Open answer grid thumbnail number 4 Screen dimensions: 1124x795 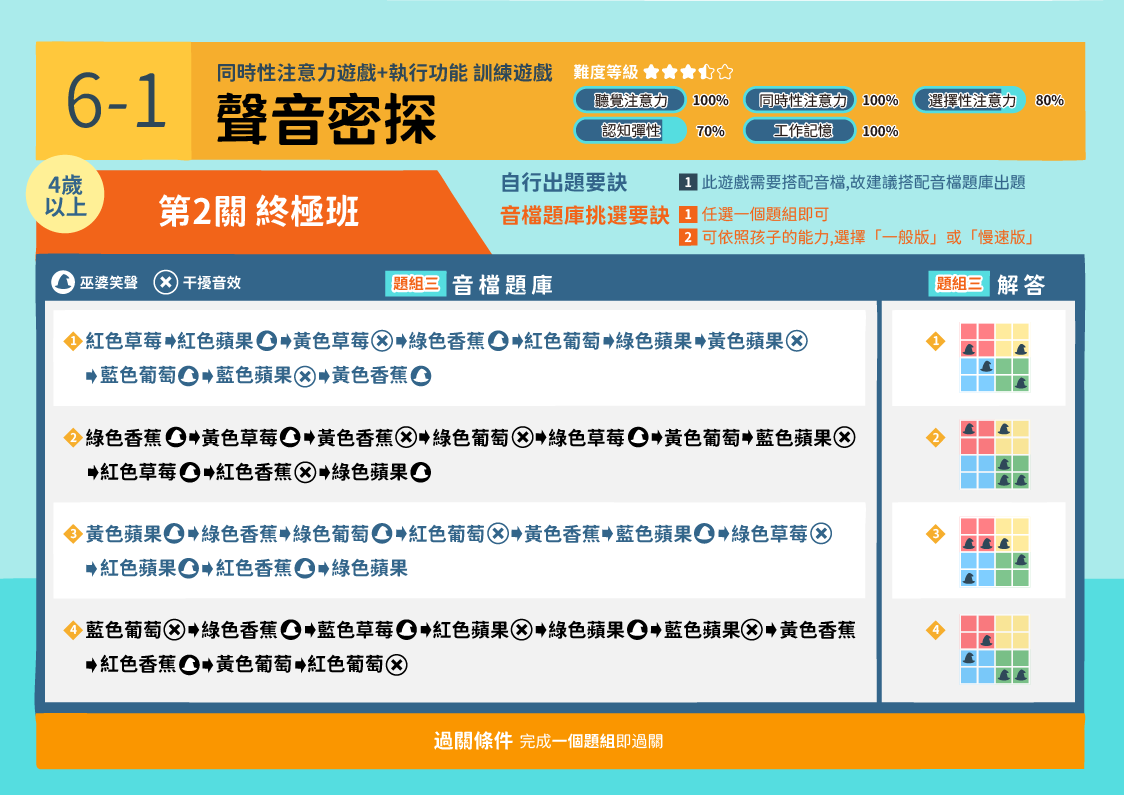pyautogui.click(x=994, y=649)
